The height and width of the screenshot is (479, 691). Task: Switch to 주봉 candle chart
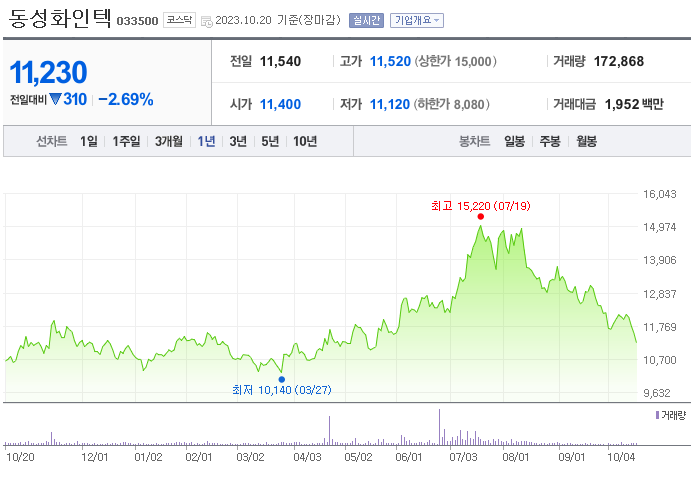pos(550,141)
